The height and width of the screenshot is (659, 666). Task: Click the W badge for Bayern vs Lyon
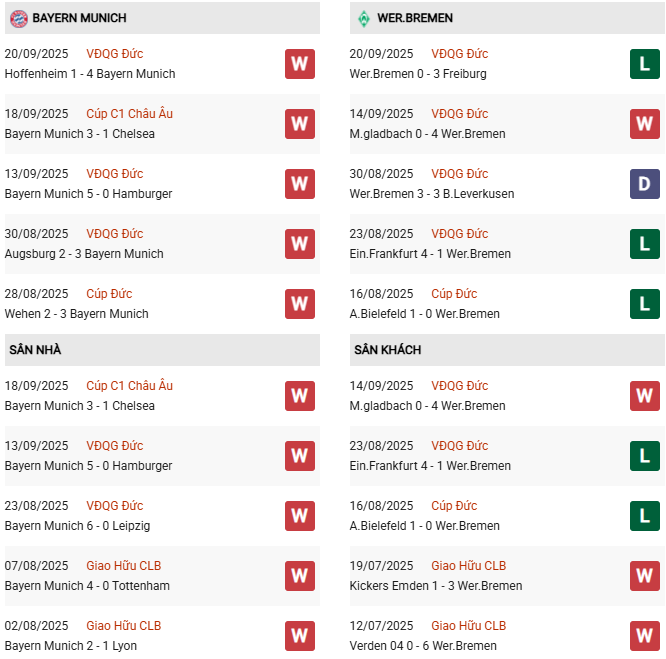[299, 636]
